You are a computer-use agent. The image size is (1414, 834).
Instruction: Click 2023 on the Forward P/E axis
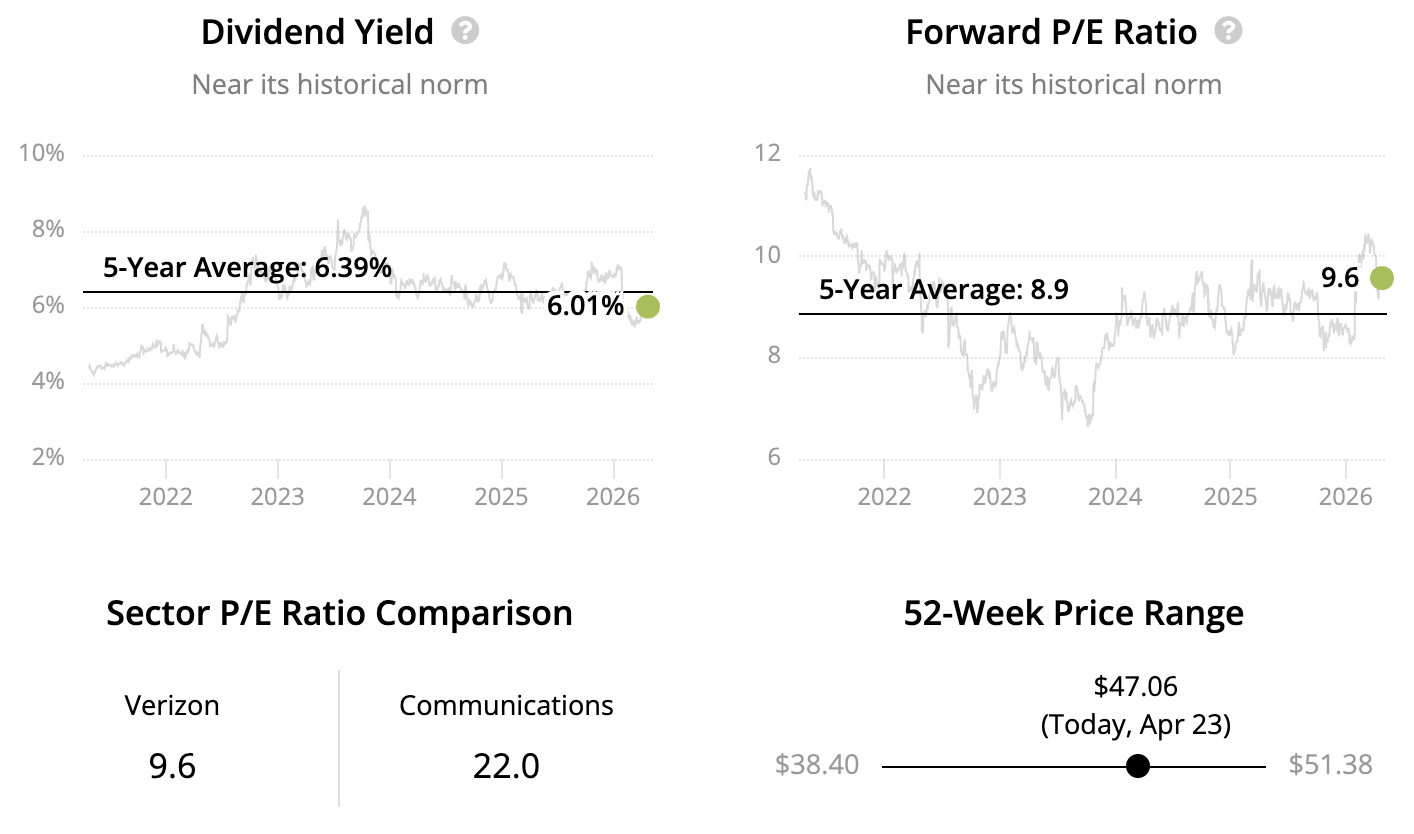tap(999, 497)
